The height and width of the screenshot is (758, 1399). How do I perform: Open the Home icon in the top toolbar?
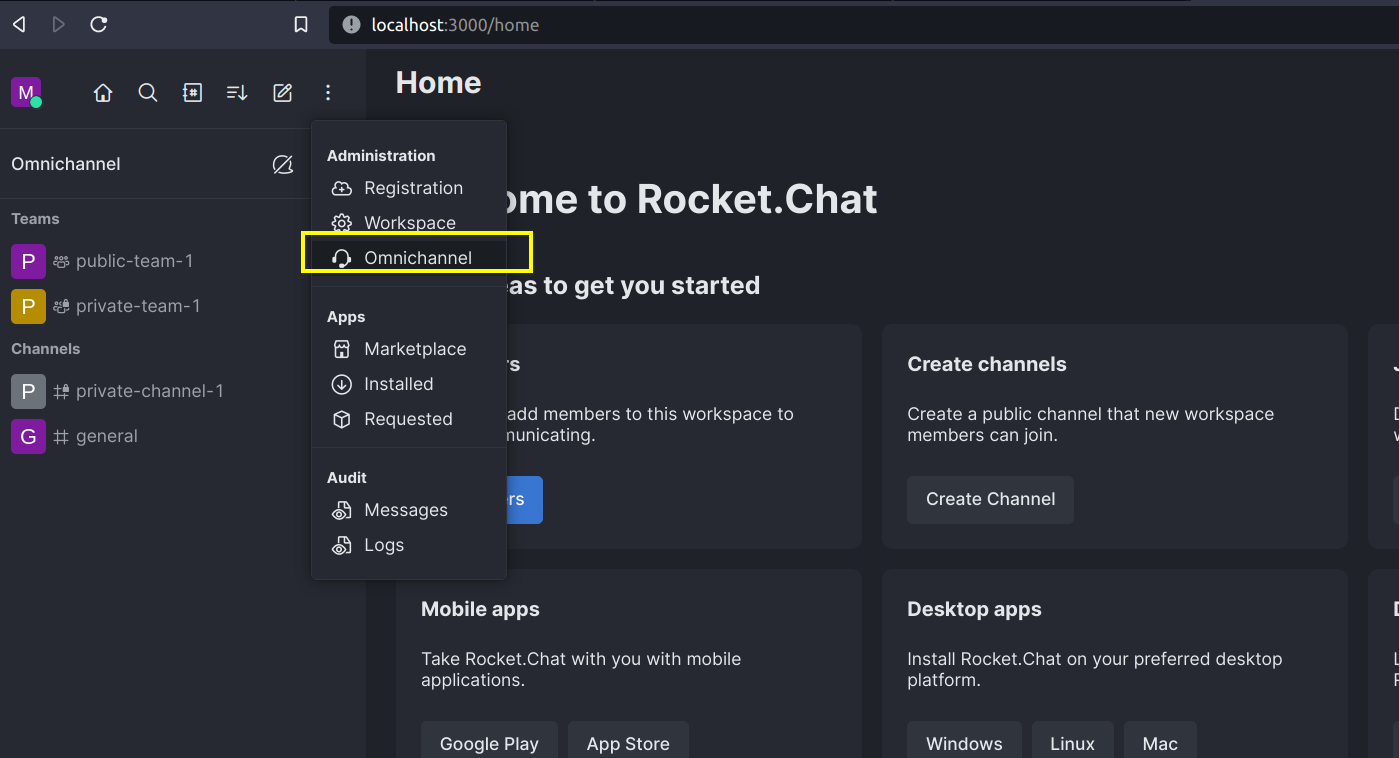click(x=102, y=92)
